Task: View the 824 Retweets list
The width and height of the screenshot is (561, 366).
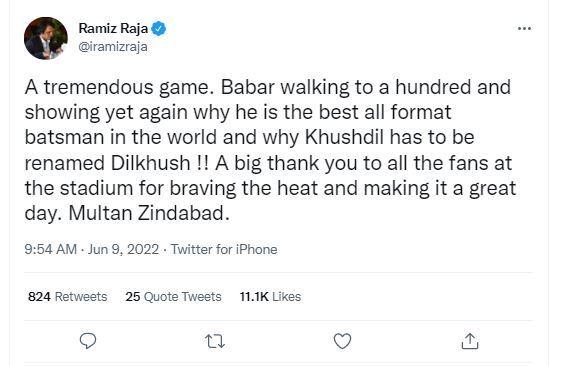Action: coord(68,297)
